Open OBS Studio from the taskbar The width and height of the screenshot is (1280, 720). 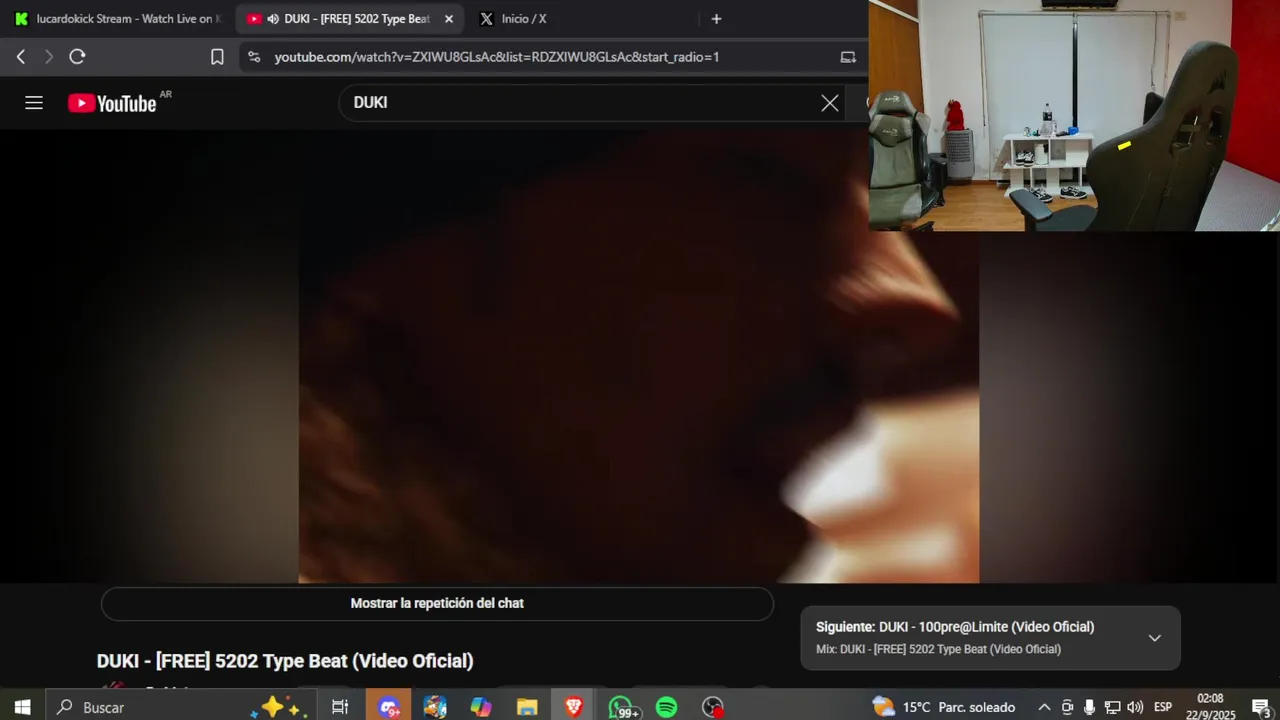[x=712, y=707]
